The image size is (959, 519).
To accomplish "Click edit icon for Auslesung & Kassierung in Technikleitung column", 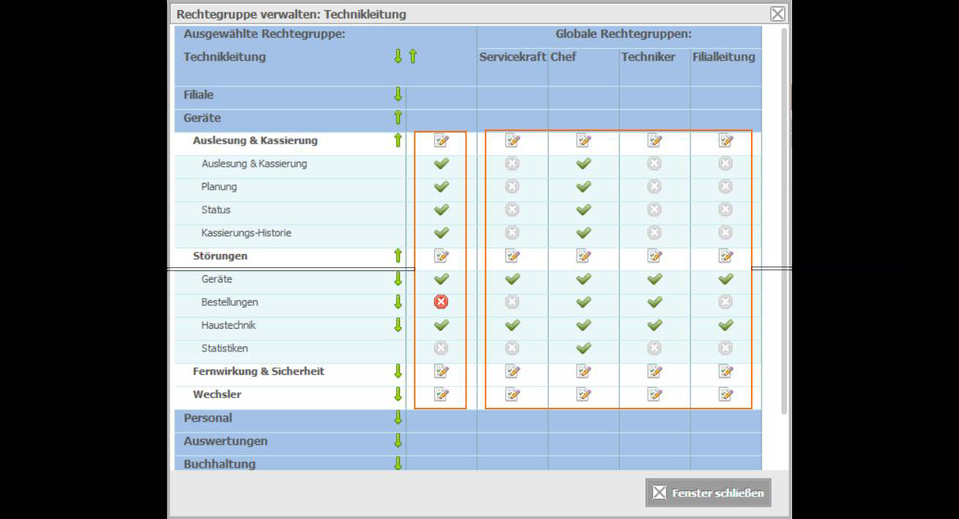I will [441, 141].
